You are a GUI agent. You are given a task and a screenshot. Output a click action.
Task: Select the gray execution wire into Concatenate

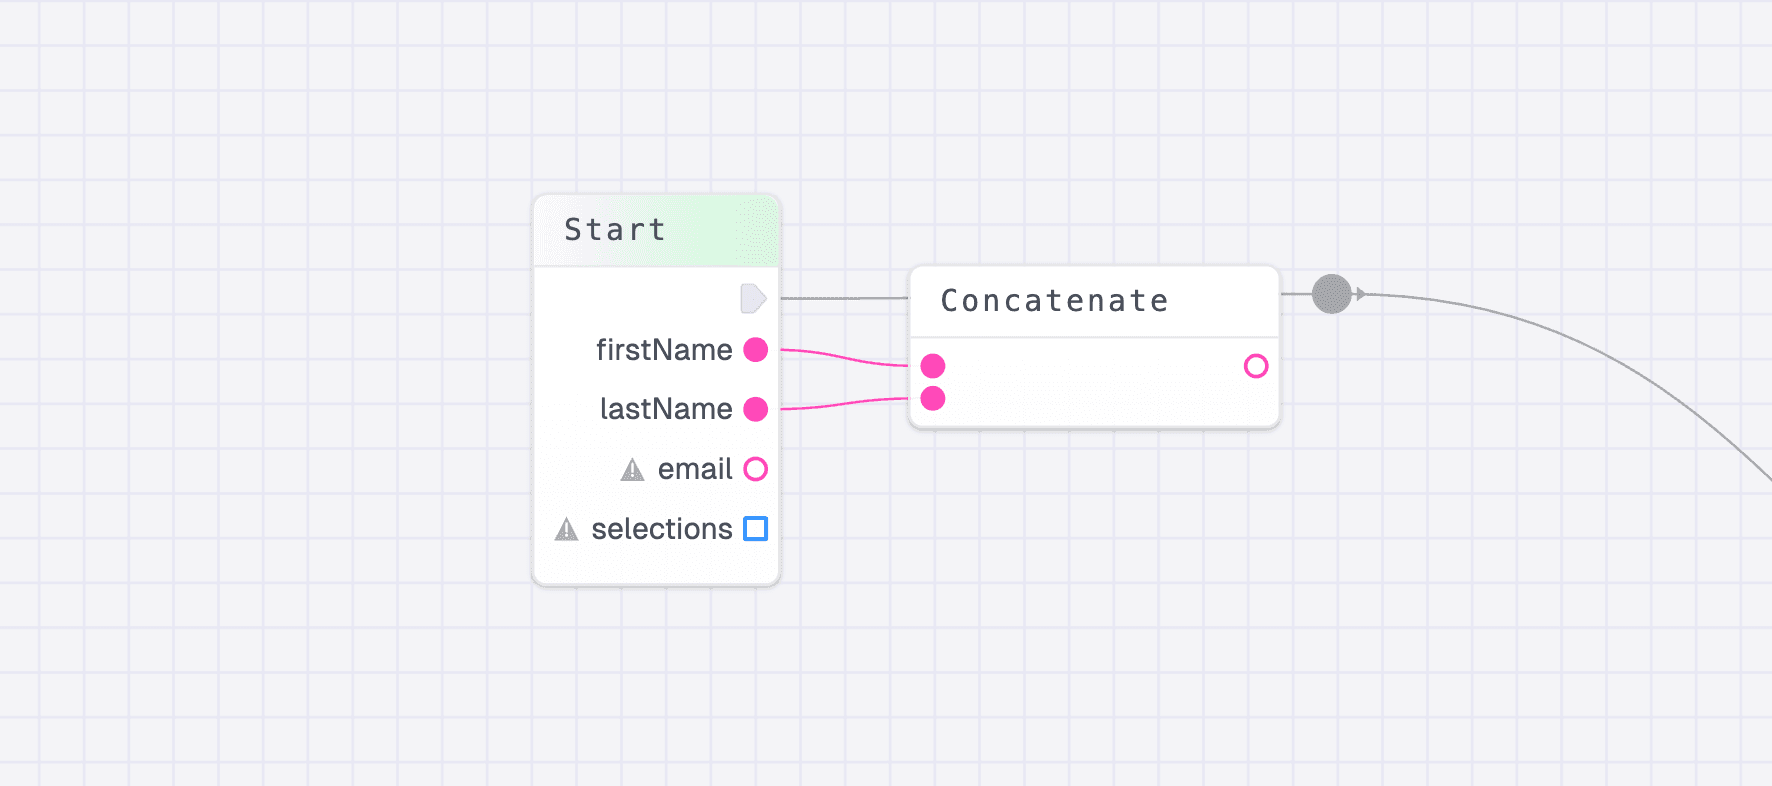(x=845, y=298)
